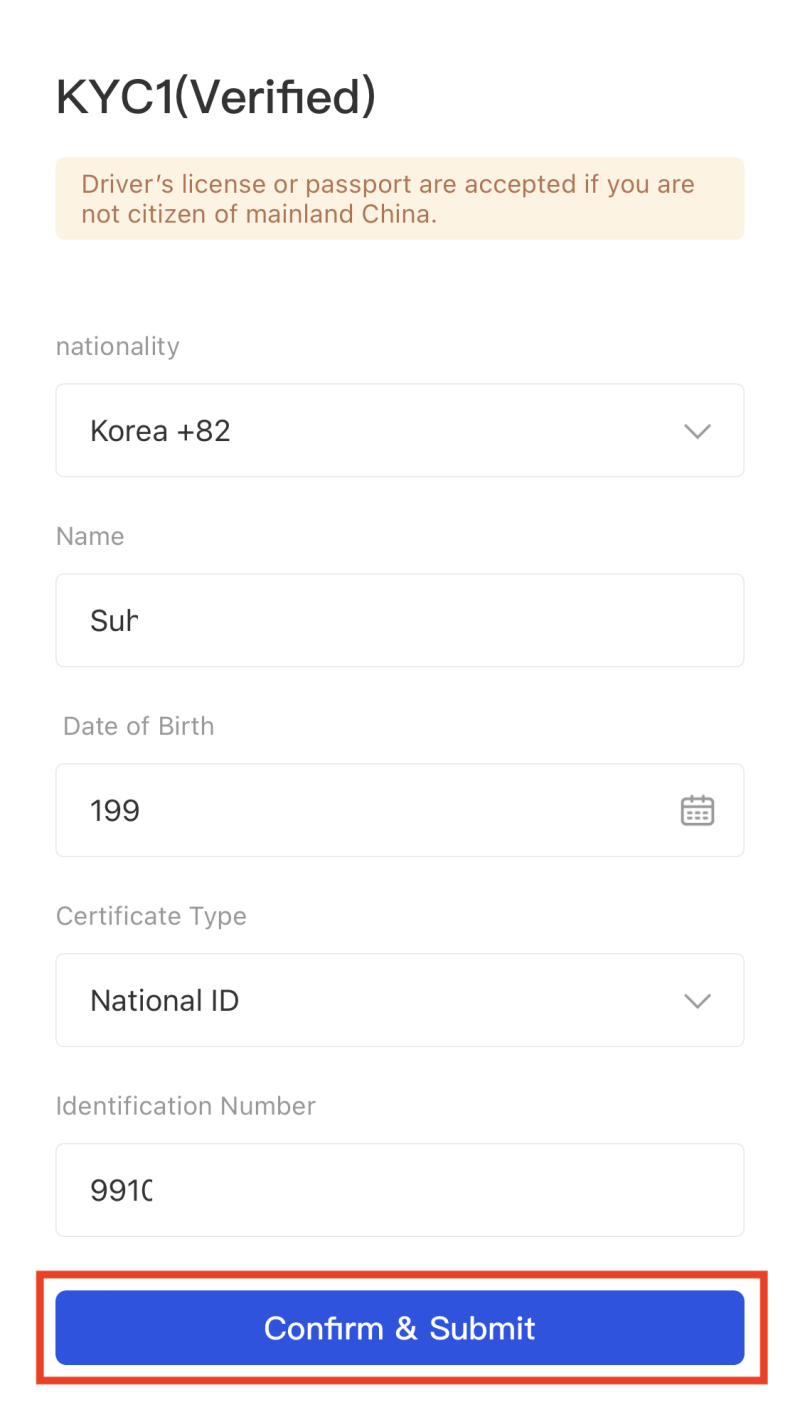Screen dimensions: 800x1407
Task: Submit the KYC1 verification form
Action: [x=400, y=1328]
